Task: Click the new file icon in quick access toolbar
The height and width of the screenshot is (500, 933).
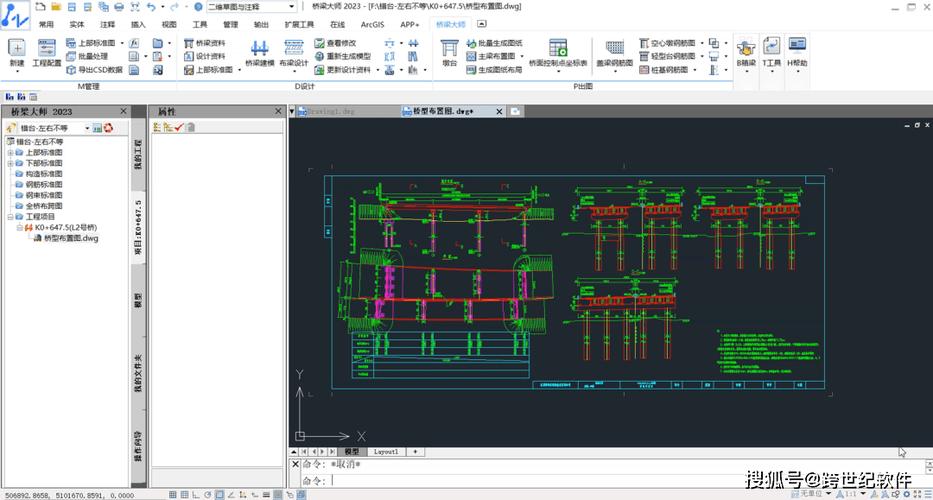Action: [x=40, y=7]
